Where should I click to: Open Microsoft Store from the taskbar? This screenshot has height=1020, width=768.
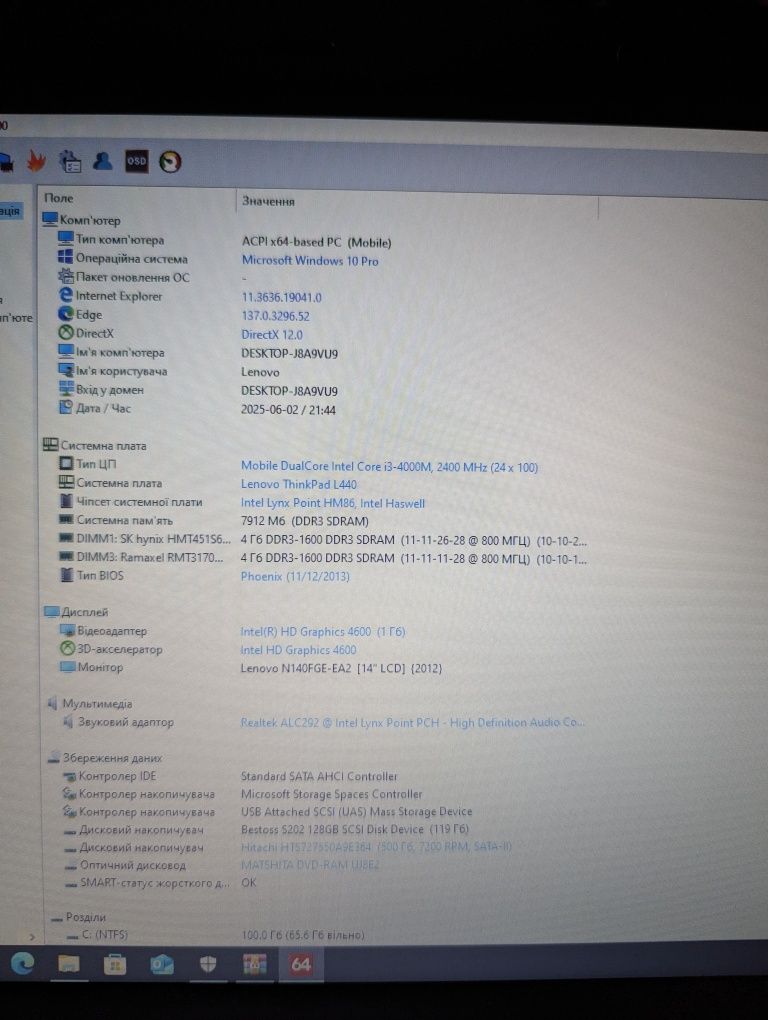click(x=115, y=965)
